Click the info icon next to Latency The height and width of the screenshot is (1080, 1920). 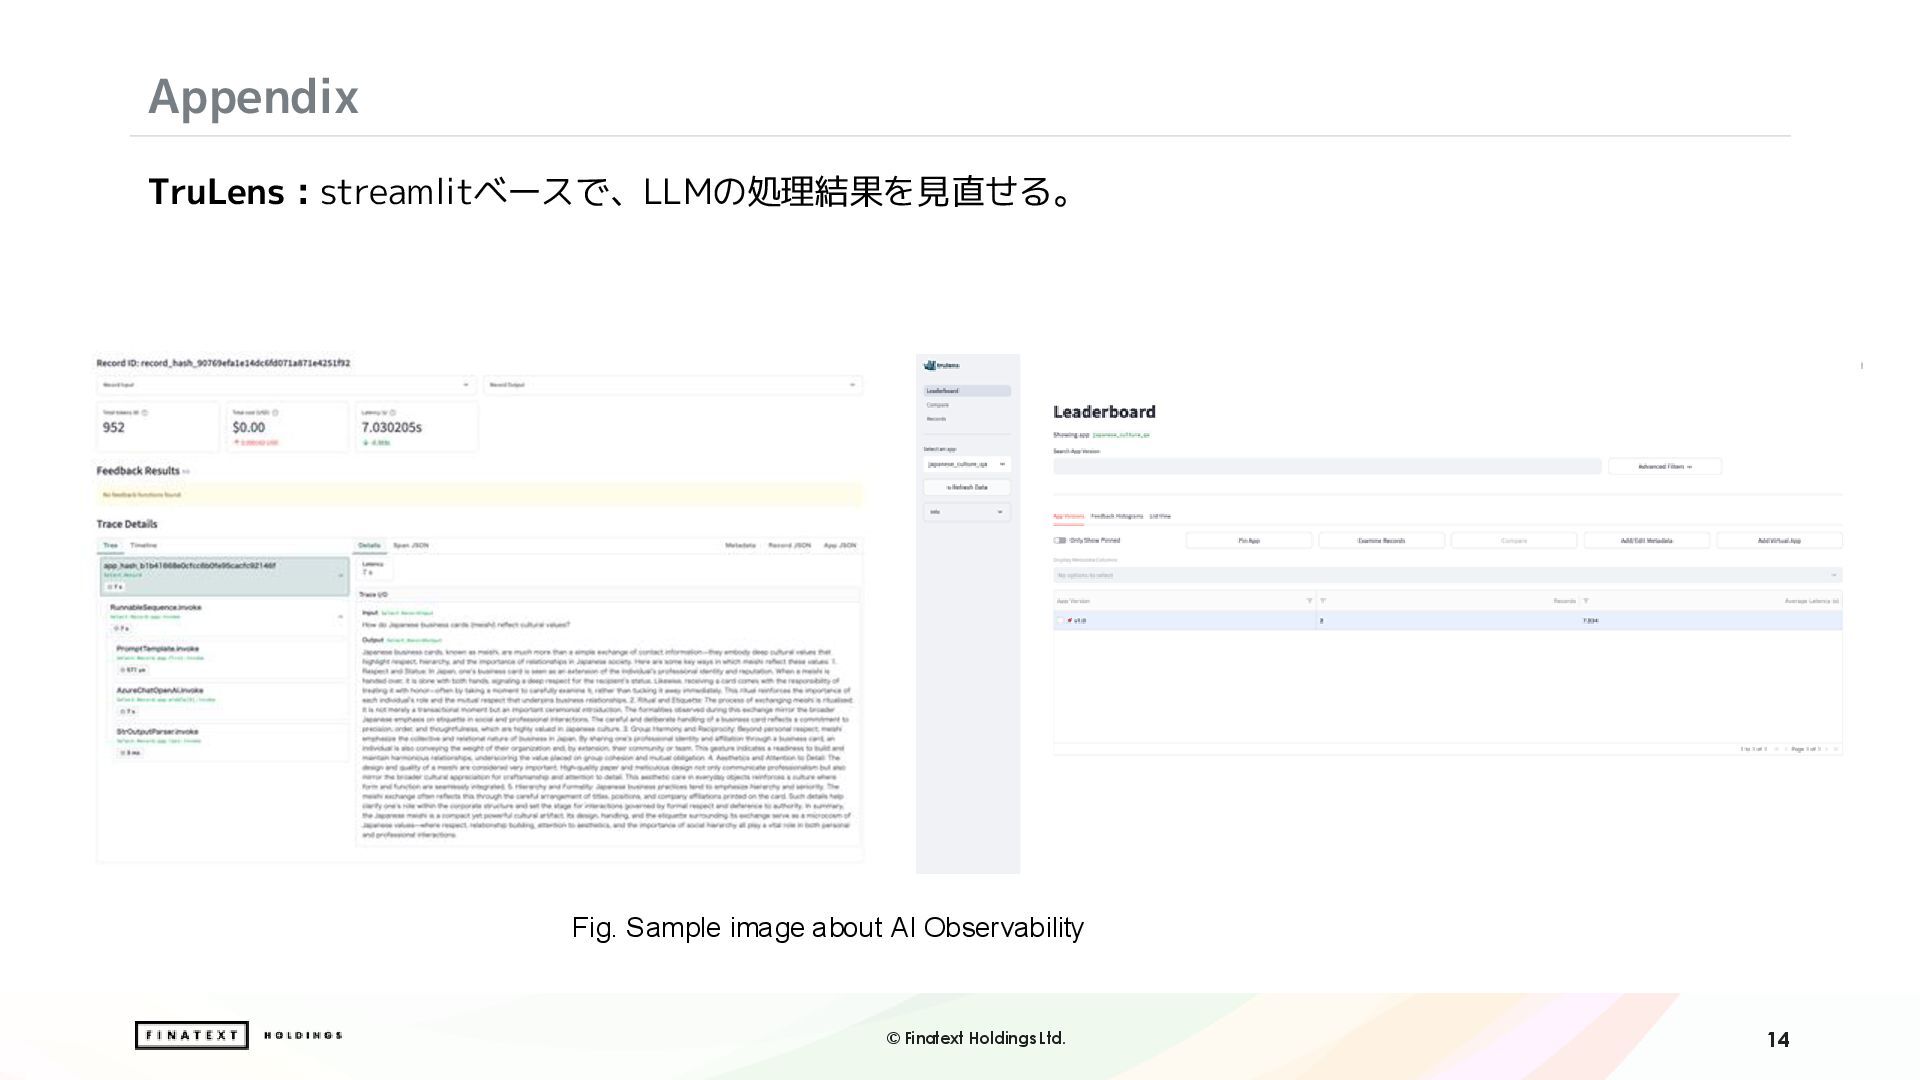[x=392, y=412]
